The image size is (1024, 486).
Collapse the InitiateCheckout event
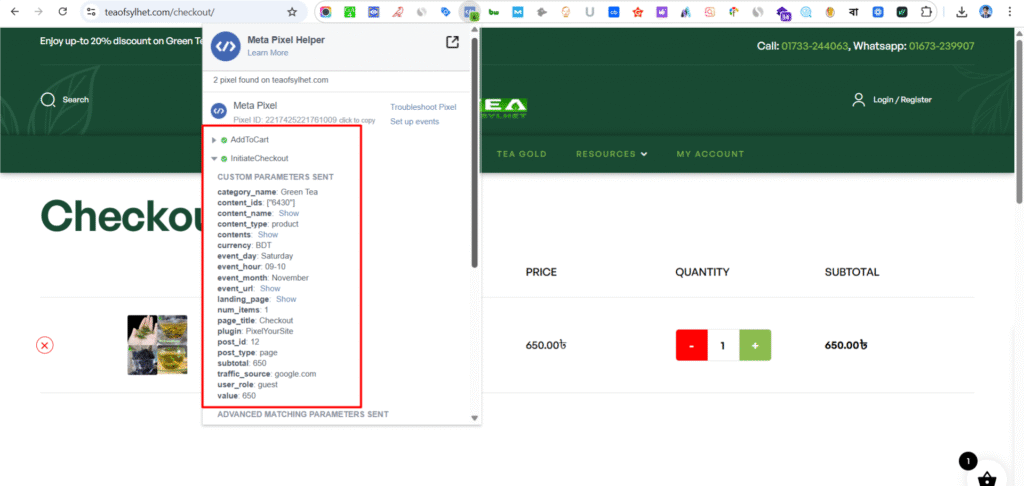click(x=214, y=158)
